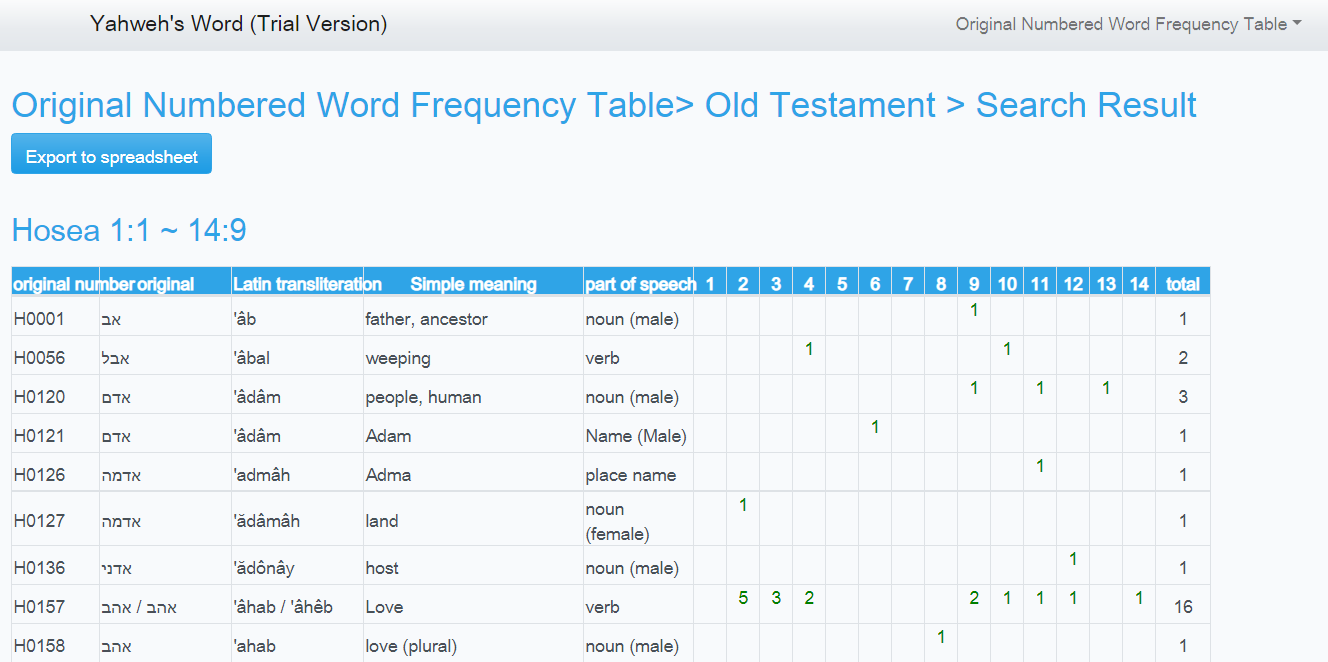The height and width of the screenshot is (662, 1328).
Task: Click Hebrew word אדני in H0136 row
Action: pyautogui.click(x=115, y=568)
